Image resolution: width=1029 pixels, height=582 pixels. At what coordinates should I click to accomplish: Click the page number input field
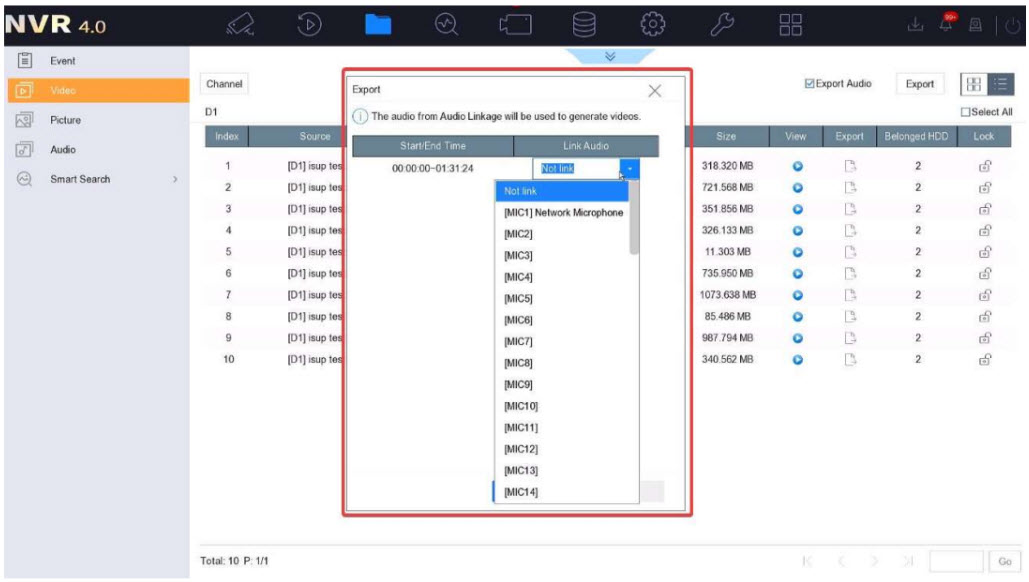tap(955, 561)
